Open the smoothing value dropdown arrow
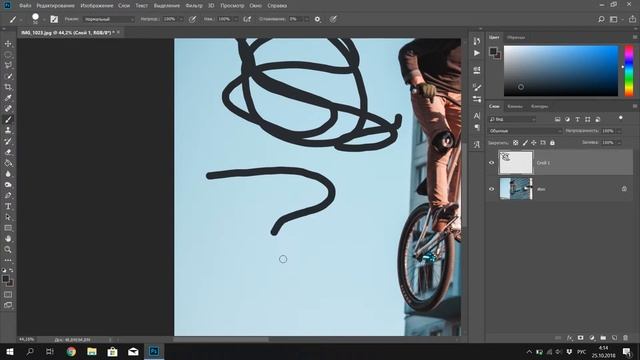 (x=306, y=19)
